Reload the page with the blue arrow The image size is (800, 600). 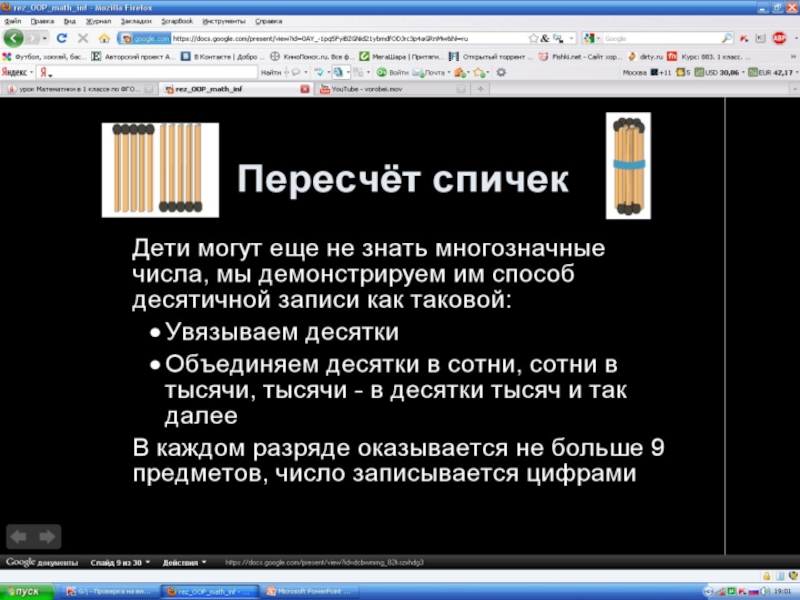point(62,38)
